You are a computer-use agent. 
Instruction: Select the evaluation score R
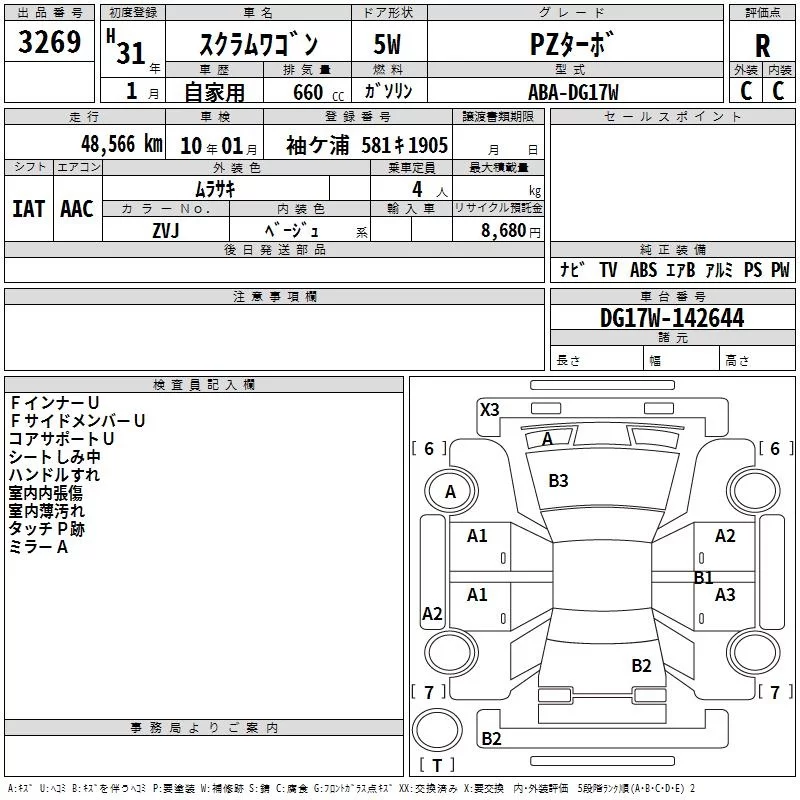tap(762, 46)
